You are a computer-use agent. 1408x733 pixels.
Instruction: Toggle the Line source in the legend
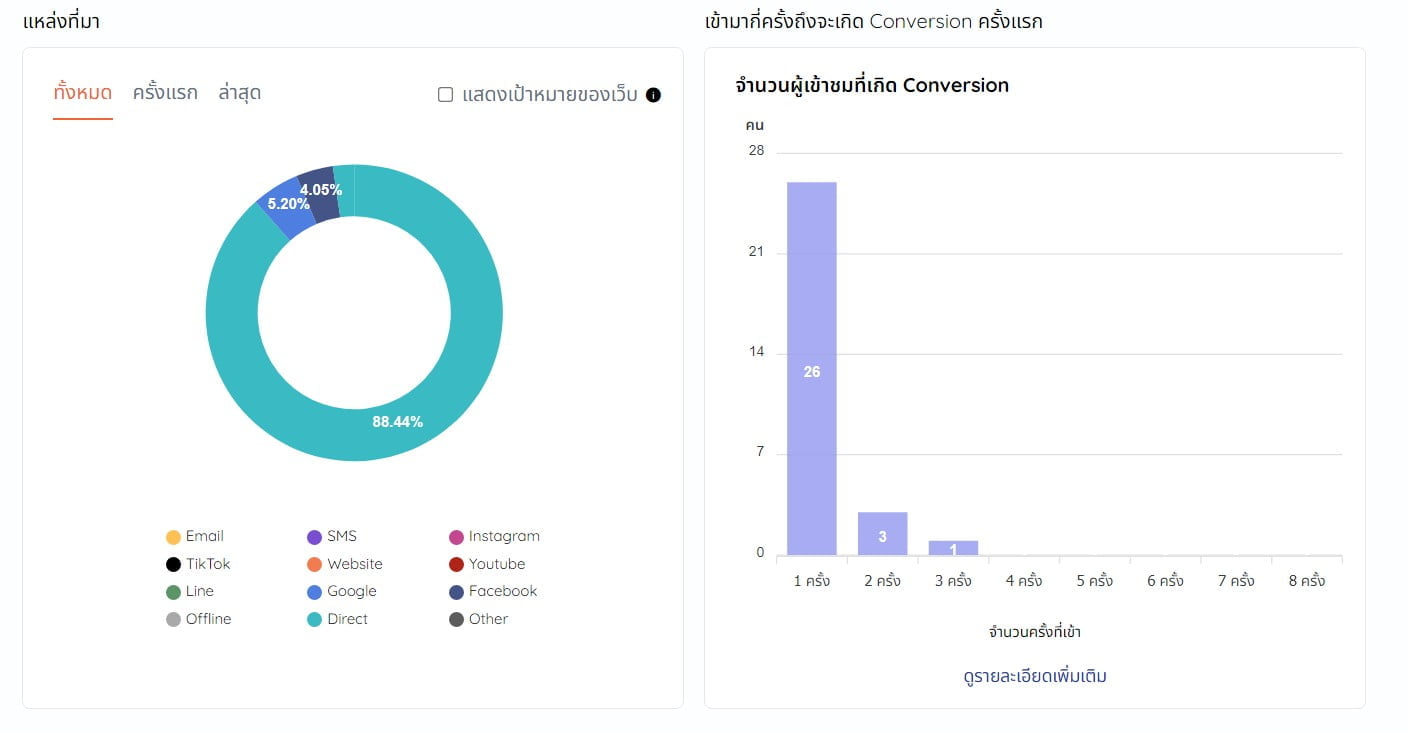(172, 591)
